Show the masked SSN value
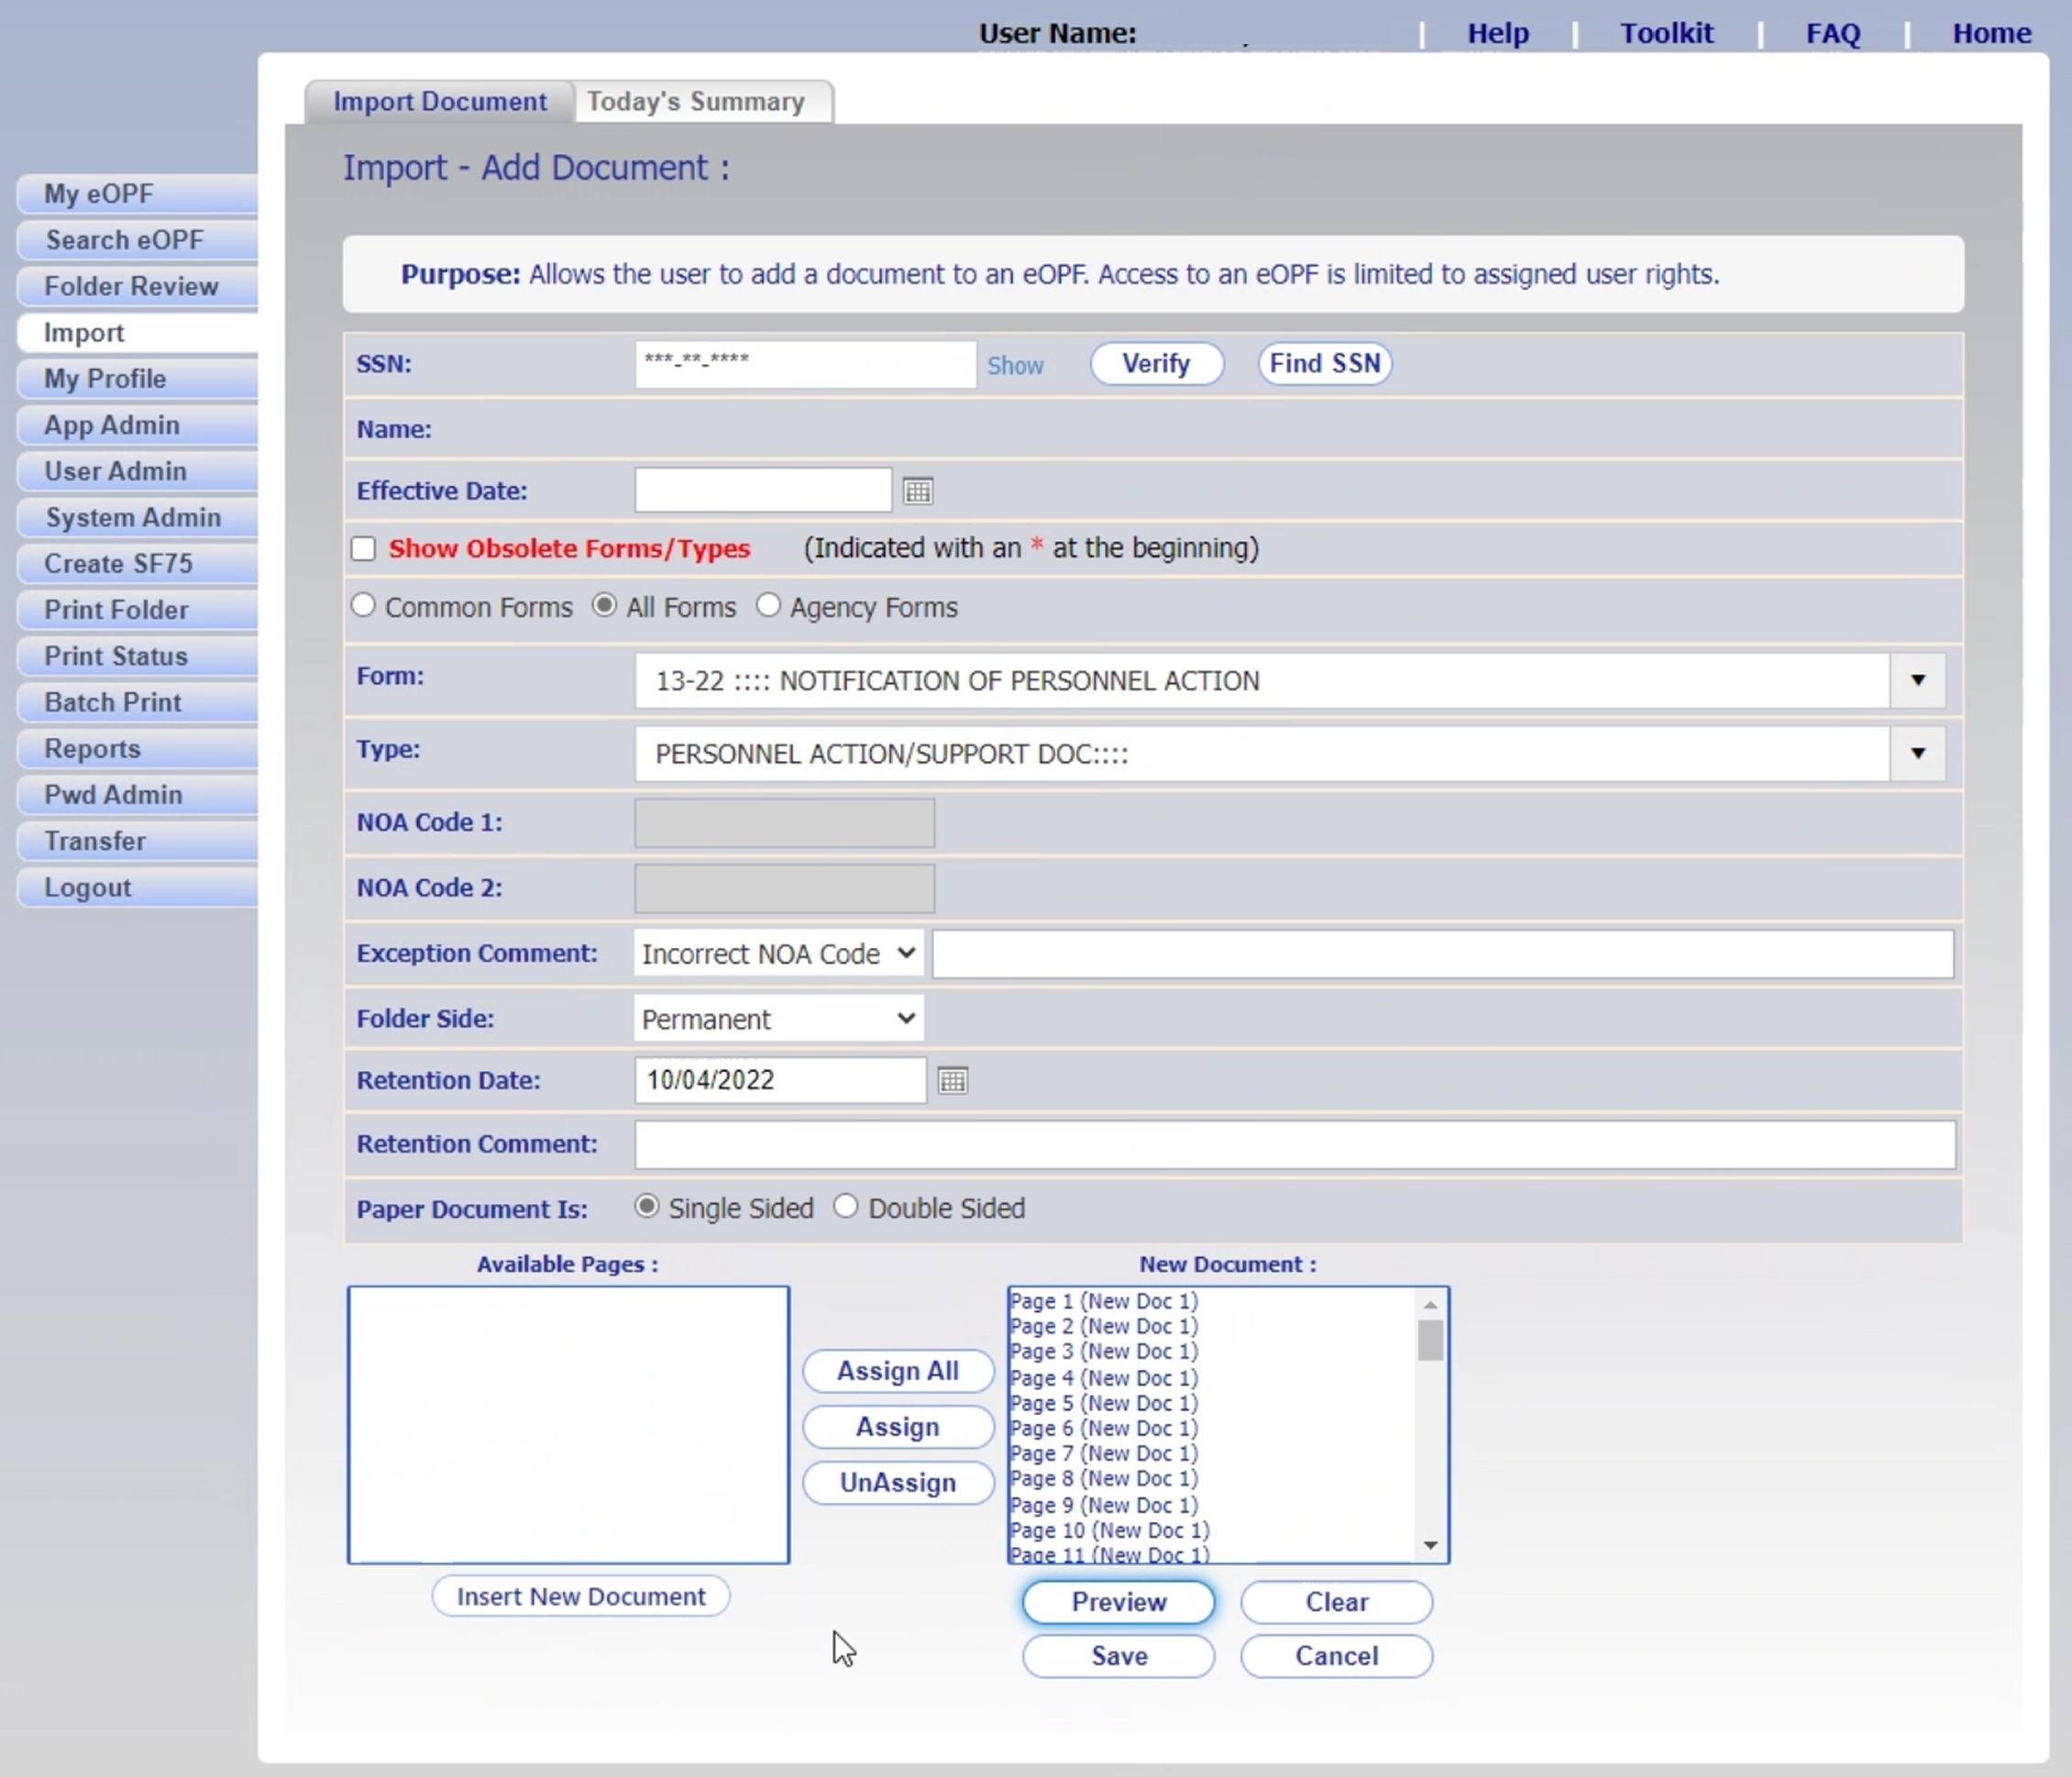This screenshot has width=2072, height=1777. pyautogui.click(x=1015, y=365)
